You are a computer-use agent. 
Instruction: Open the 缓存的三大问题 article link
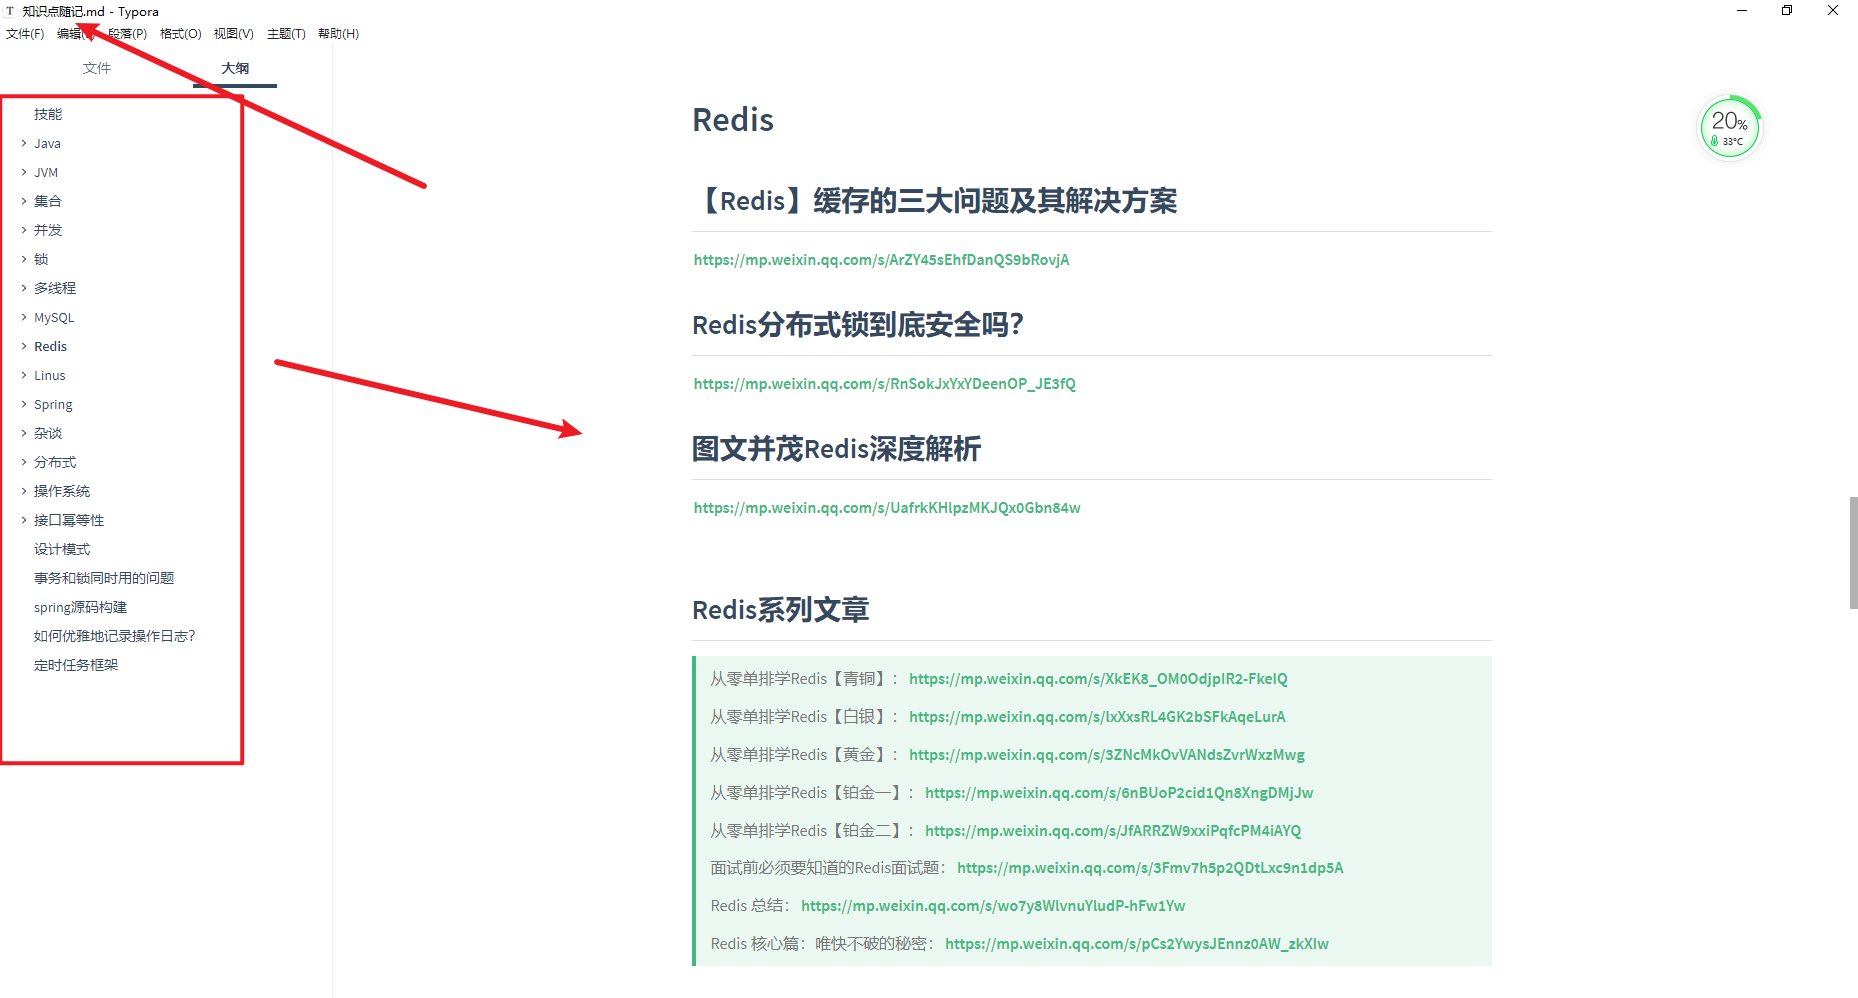point(881,260)
